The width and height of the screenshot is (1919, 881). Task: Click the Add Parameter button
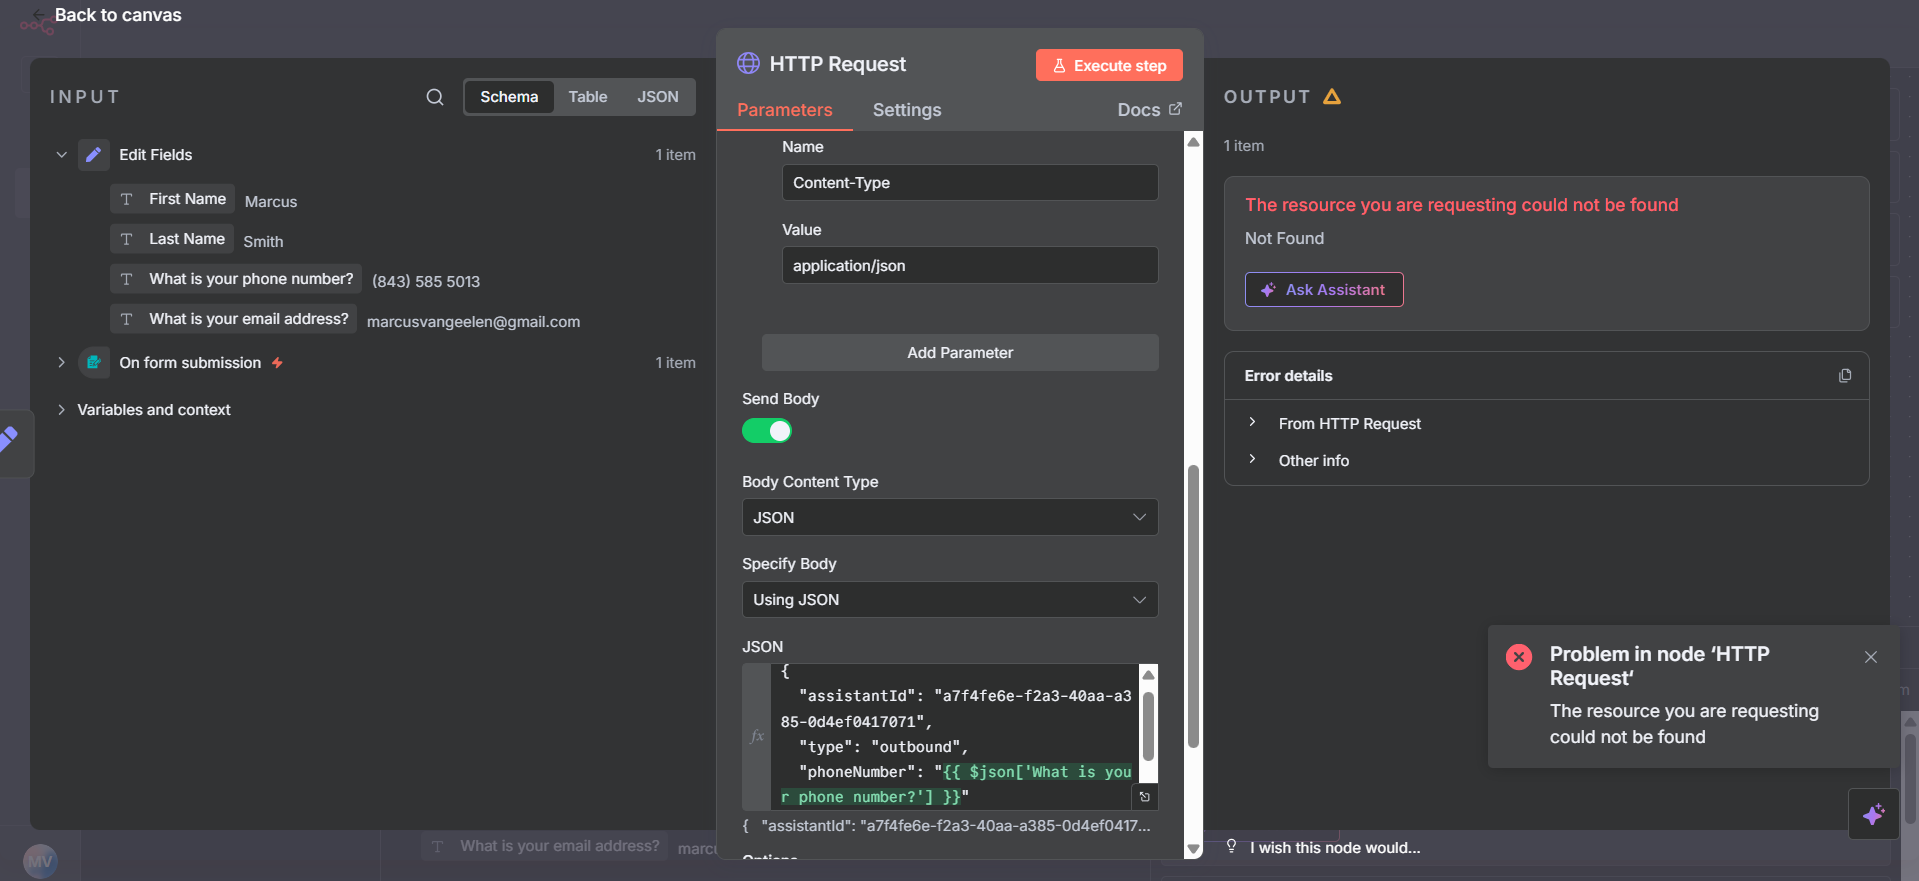point(959,353)
